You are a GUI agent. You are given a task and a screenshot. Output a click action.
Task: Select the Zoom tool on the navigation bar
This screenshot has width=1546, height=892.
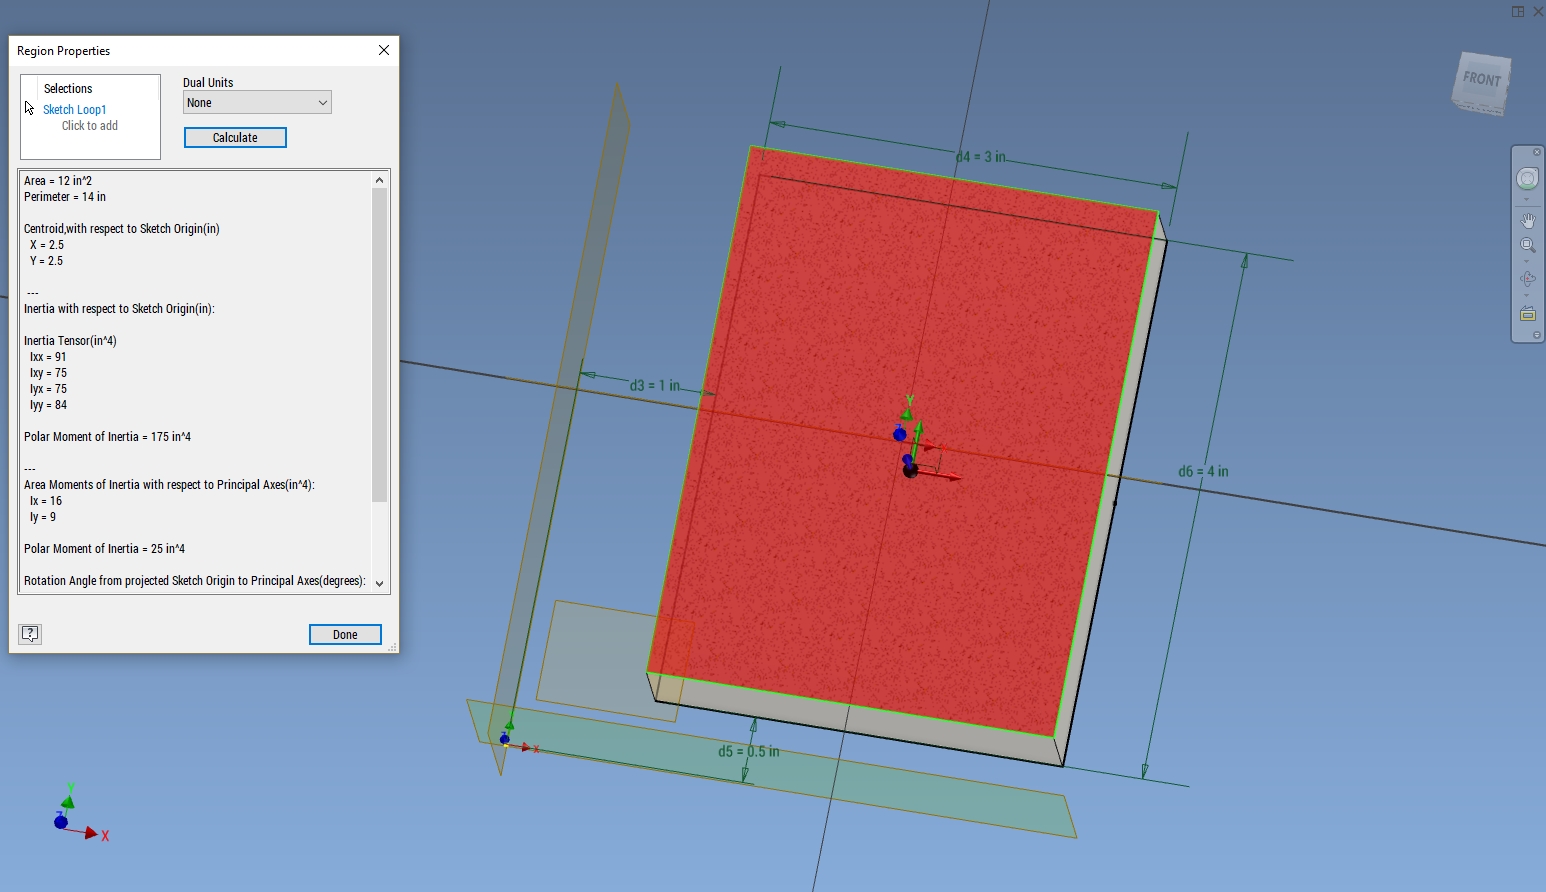click(1528, 243)
